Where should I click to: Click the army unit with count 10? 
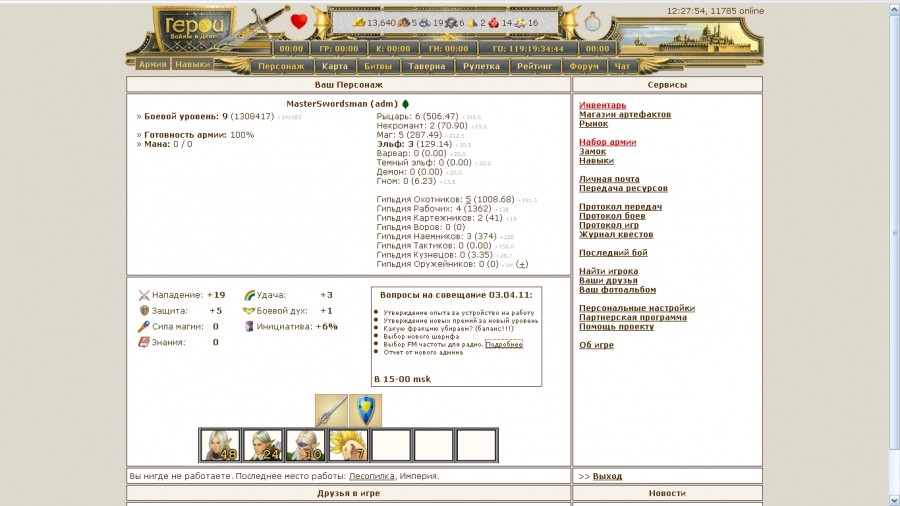pos(305,445)
